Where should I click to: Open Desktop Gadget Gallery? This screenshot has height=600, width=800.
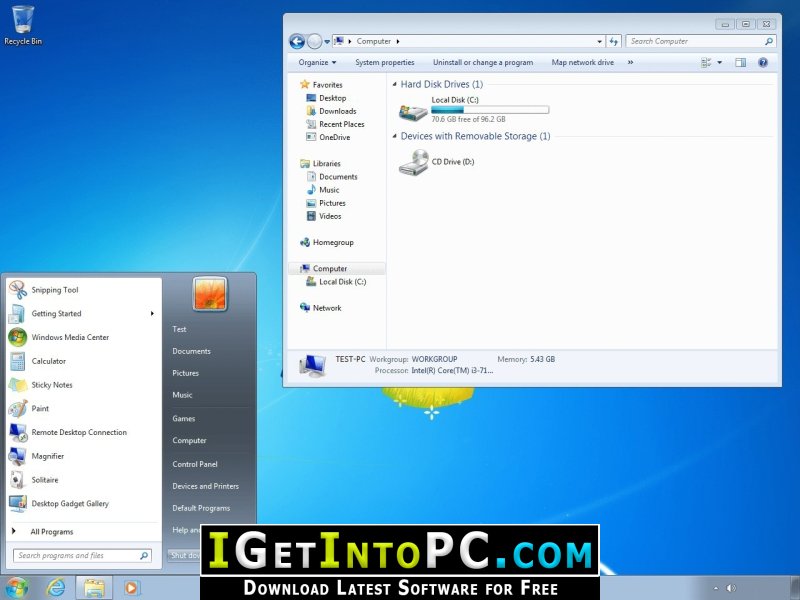click(x=84, y=503)
